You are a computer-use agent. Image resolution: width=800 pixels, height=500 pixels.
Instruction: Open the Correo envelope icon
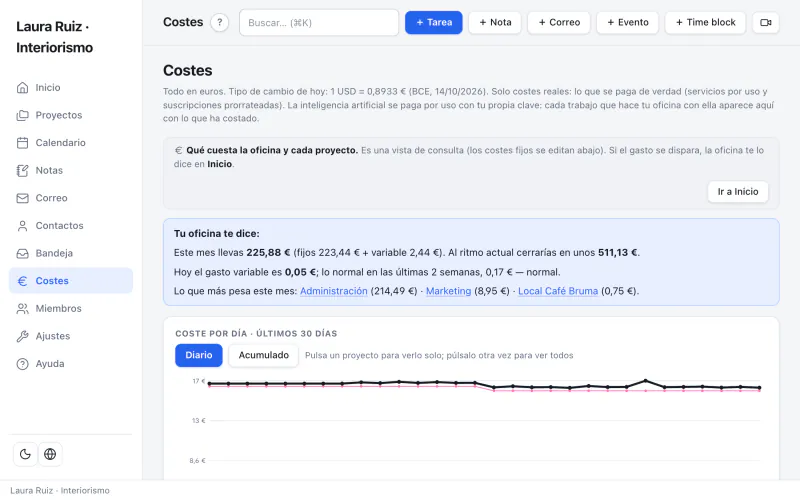point(22,198)
